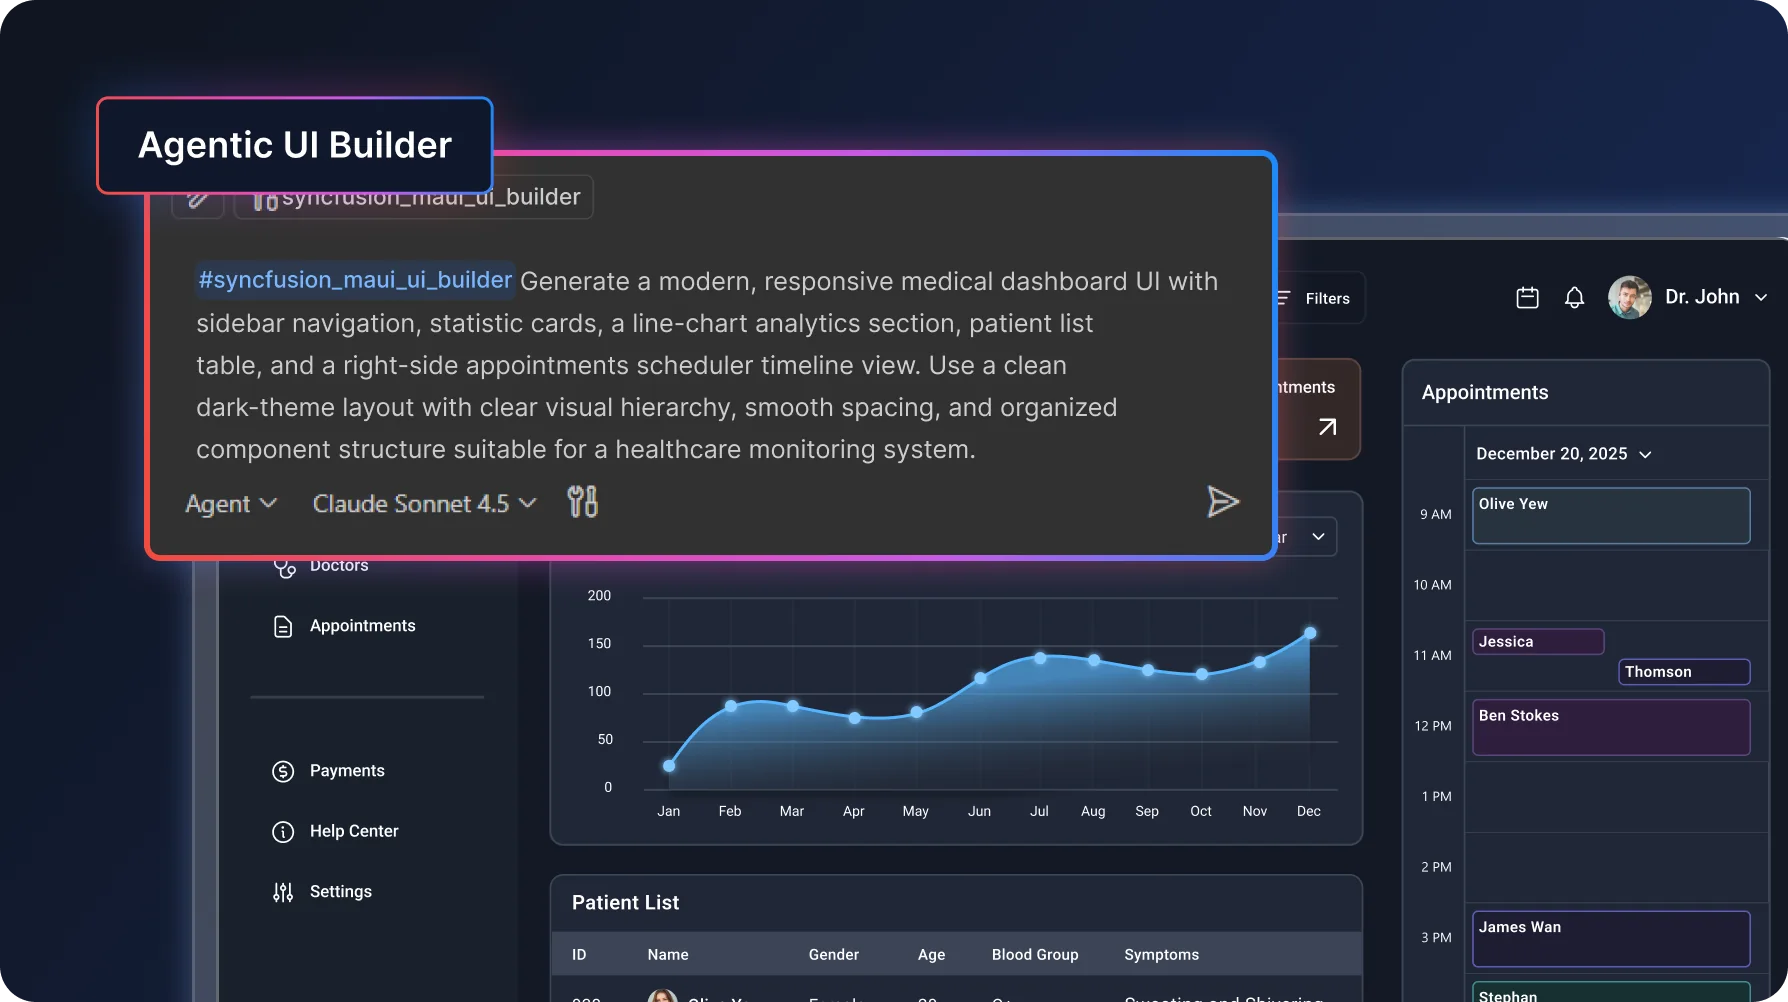
Task: Click the syncfusion_maui_ui_builder context chip
Action: point(414,197)
